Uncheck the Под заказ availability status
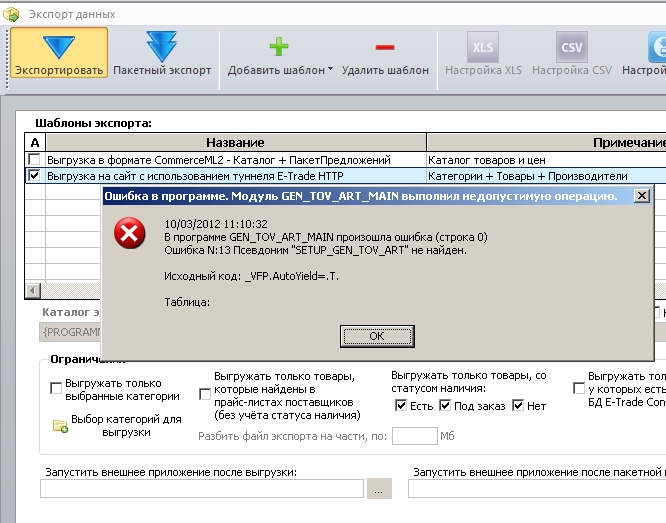 445,405
